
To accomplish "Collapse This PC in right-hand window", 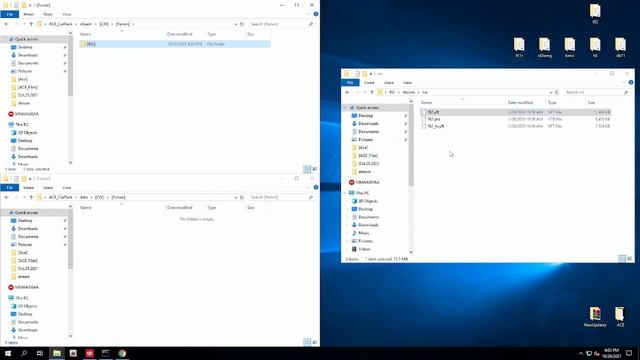I will (346, 193).
